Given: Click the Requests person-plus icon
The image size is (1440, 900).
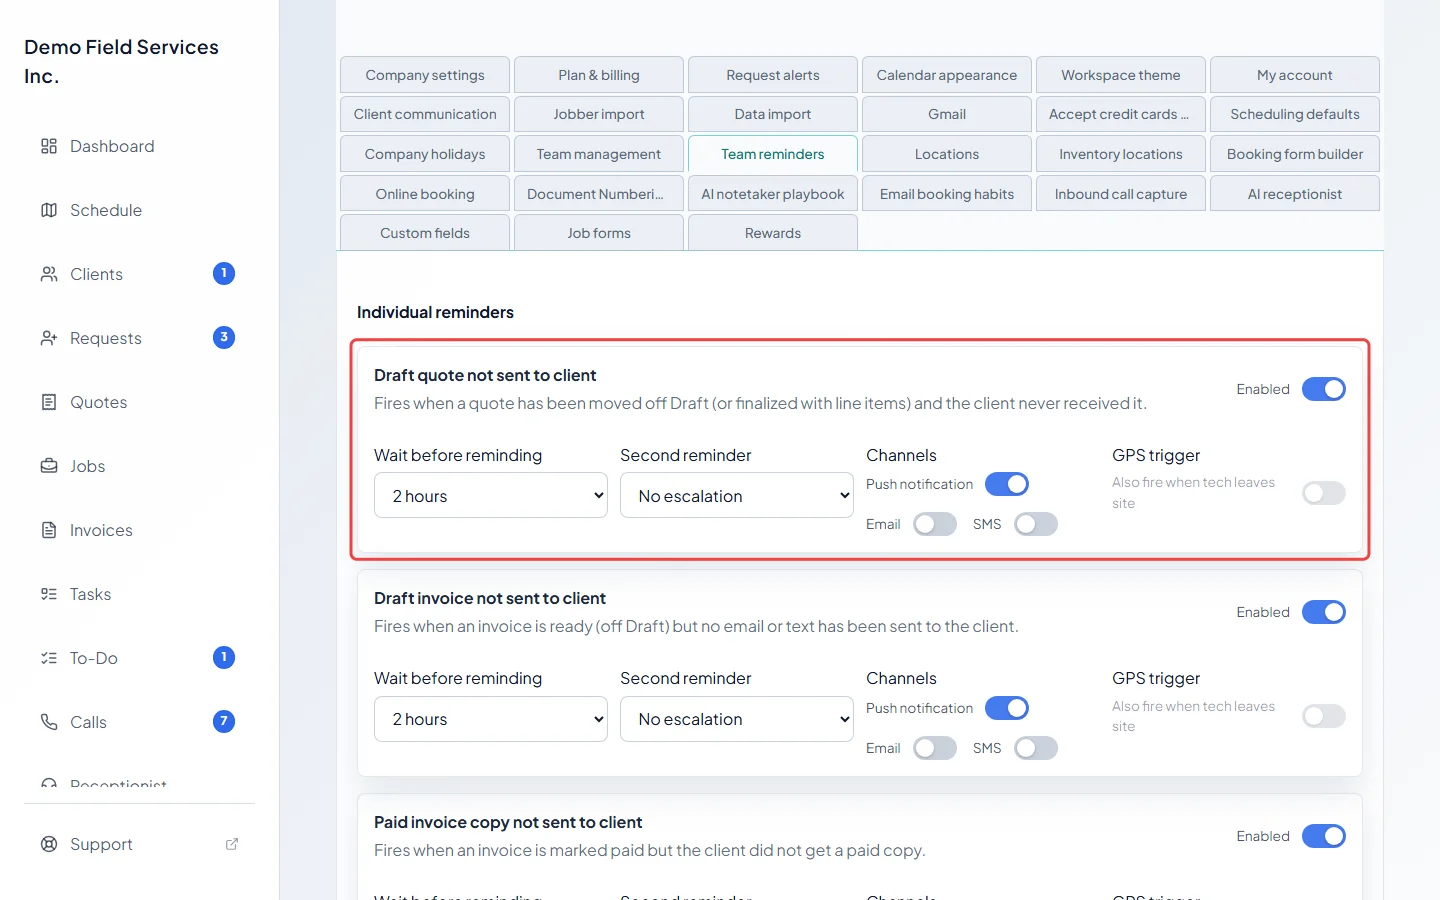Looking at the screenshot, I should (49, 338).
